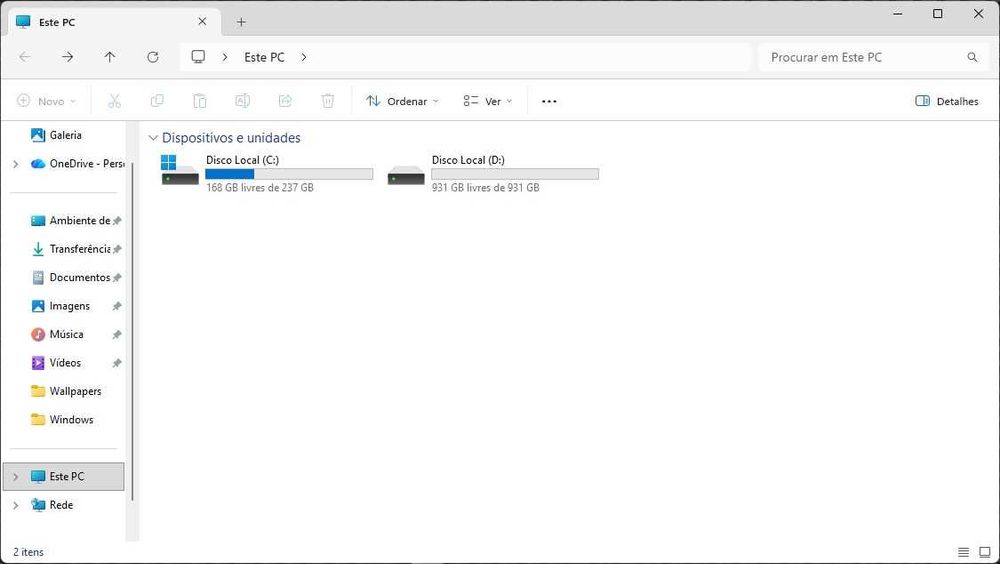
Task: Expand the Este PC tree node chevron
Action: click(15, 477)
